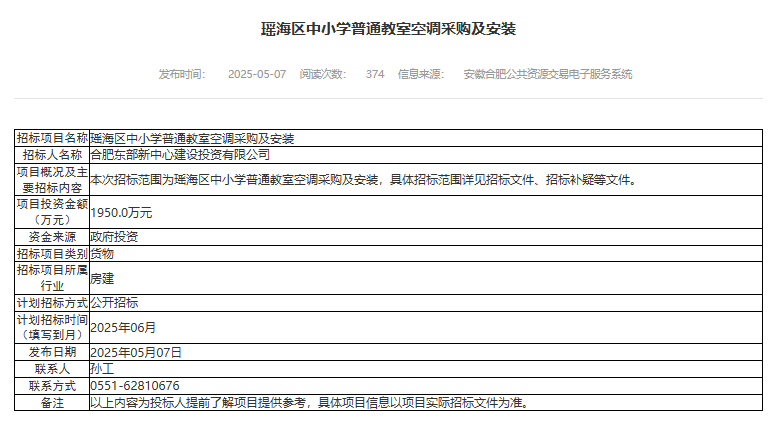
Task: Click source text 安徽合肥公共资源交易电子服务系统
Action: [x=548, y=74]
